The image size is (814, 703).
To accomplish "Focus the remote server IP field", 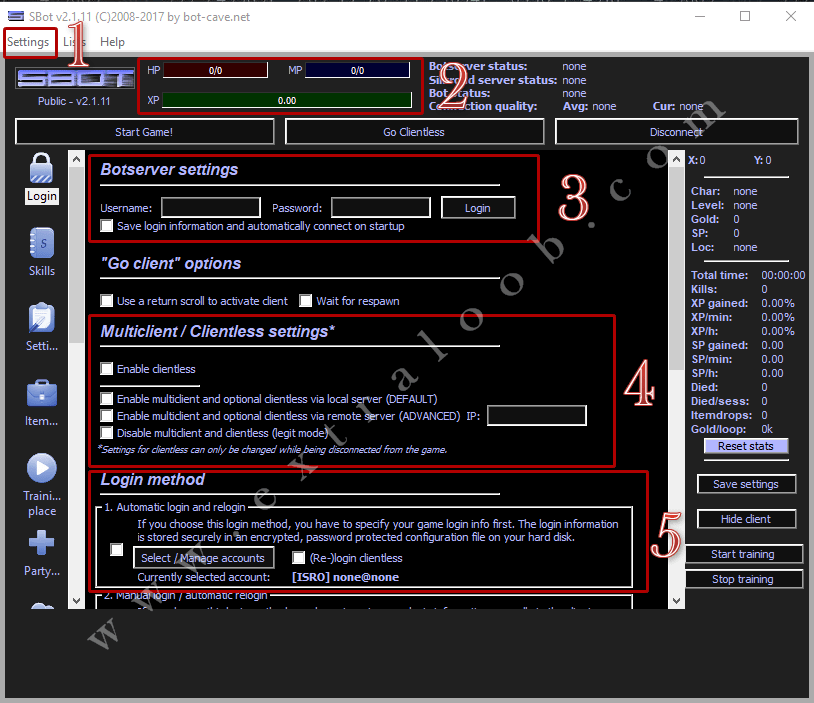I will pyautogui.click(x=537, y=415).
